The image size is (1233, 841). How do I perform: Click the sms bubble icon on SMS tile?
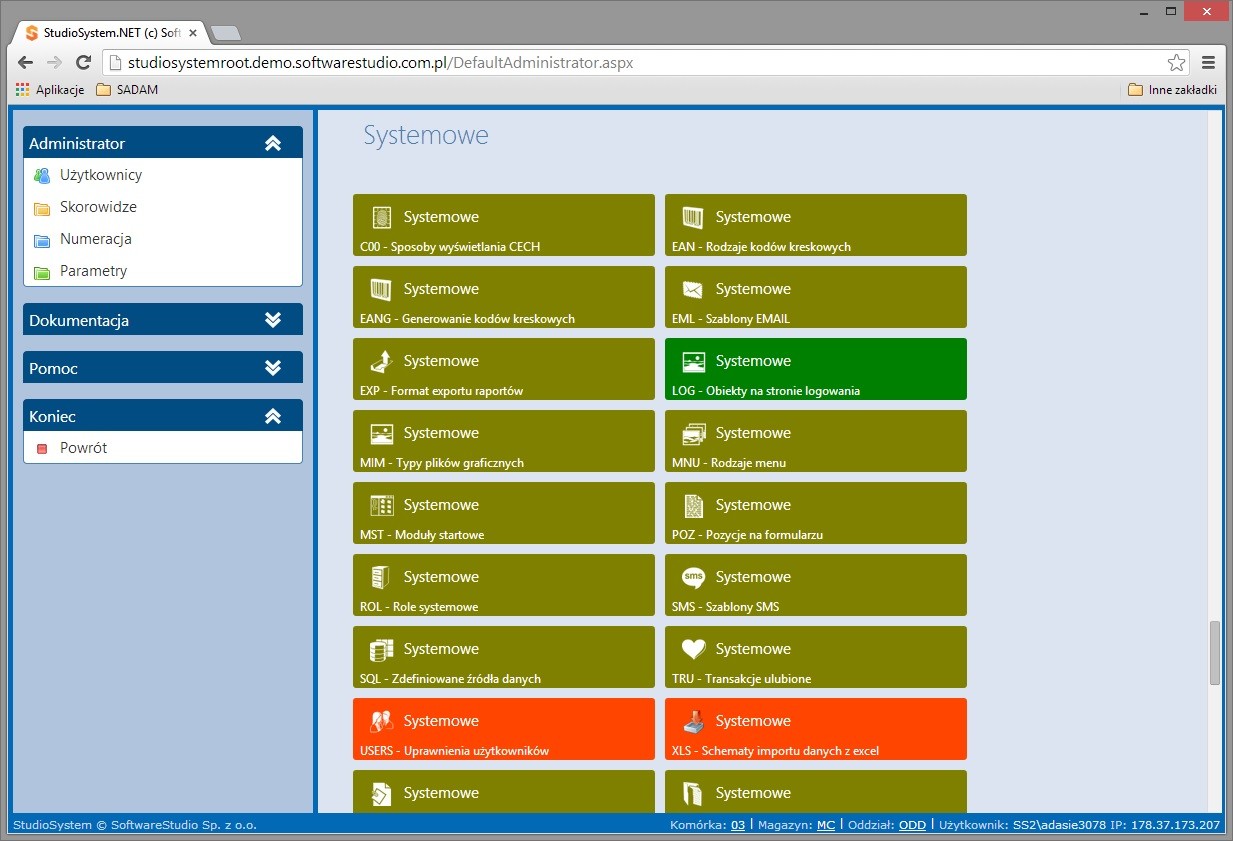point(693,577)
